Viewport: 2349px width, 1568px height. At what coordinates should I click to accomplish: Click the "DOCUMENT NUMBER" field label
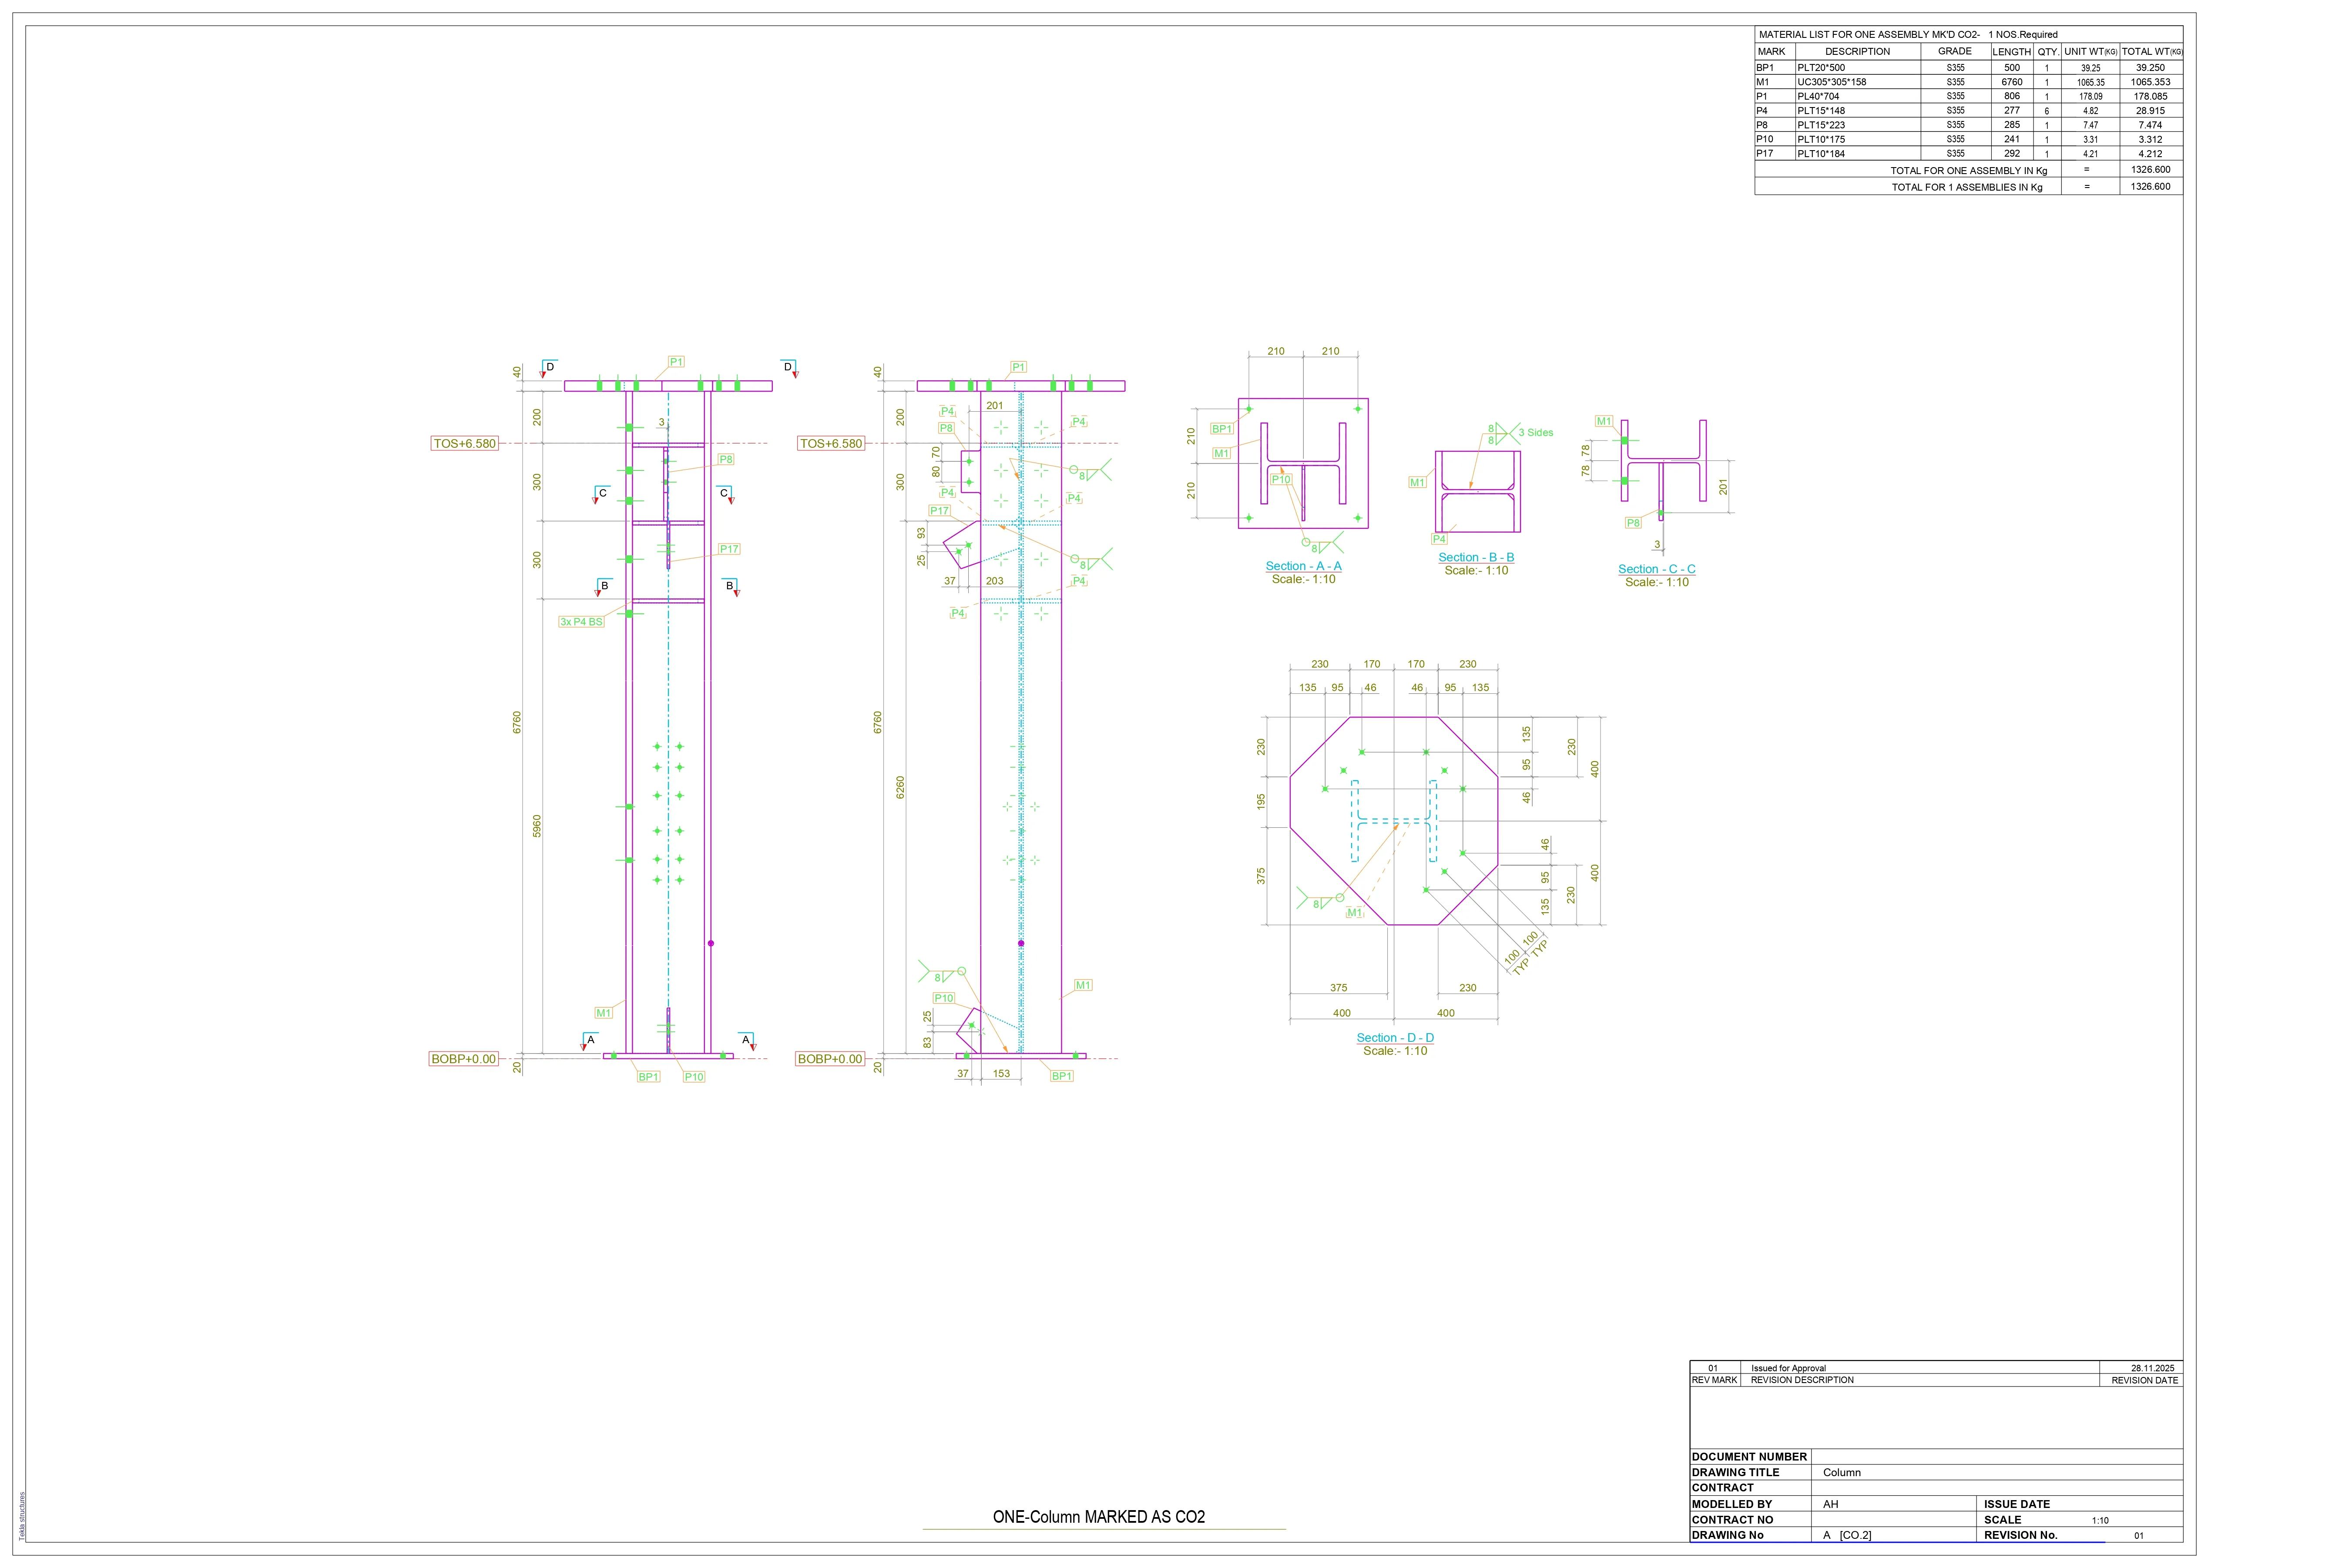click(x=1749, y=1457)
